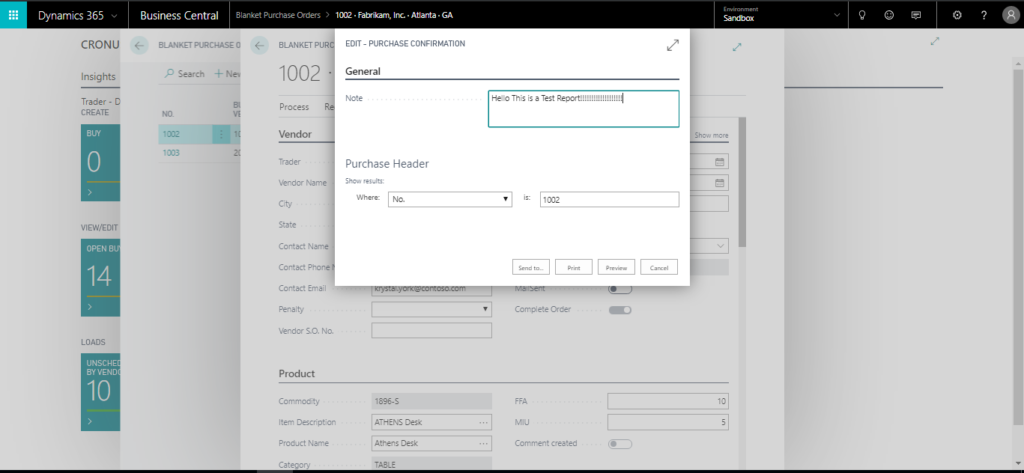Open the lightbulb Tell Me icon
Screen dimensions: 1024x473
pyautogui.click(x=861, y=16)
